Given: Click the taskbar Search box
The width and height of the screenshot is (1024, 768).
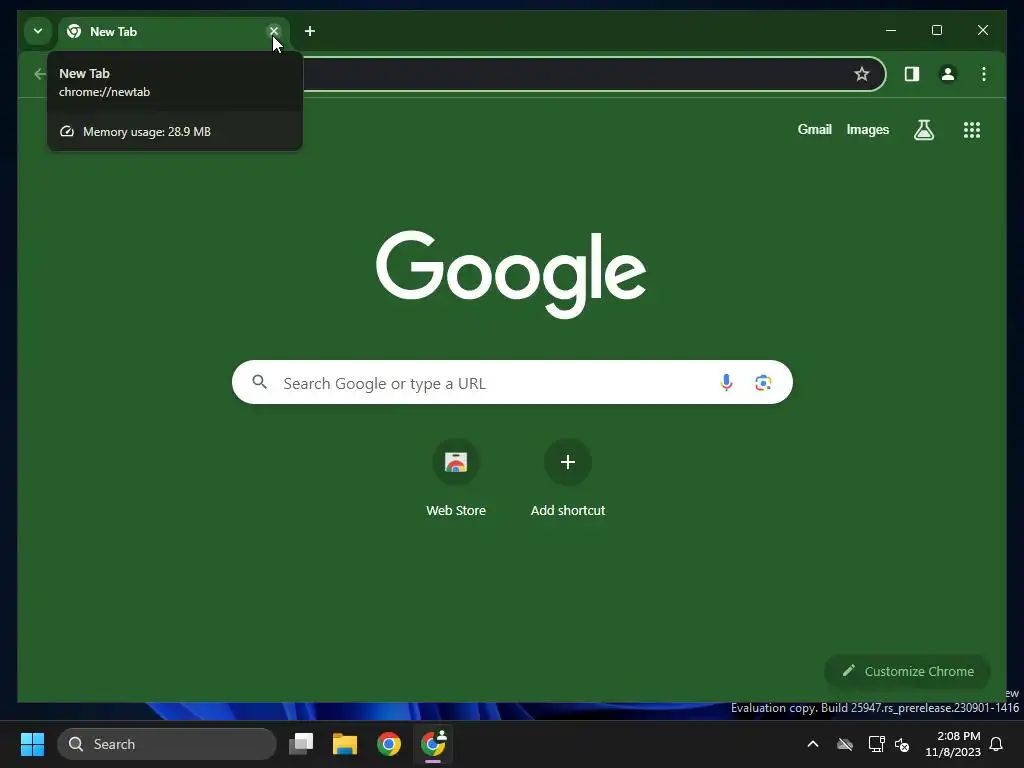Looking at the screenshot, I should pos(167,744).
